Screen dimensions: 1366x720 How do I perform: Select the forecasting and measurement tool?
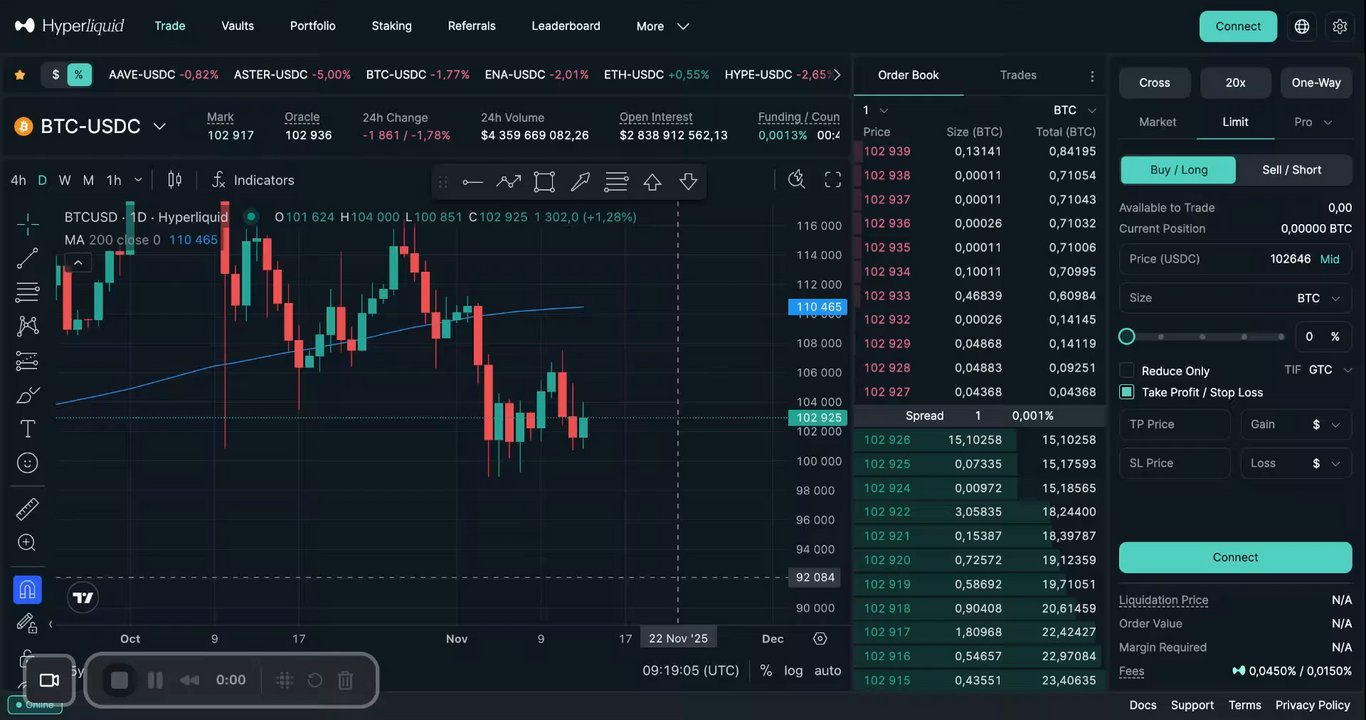[x=28, y=360]
